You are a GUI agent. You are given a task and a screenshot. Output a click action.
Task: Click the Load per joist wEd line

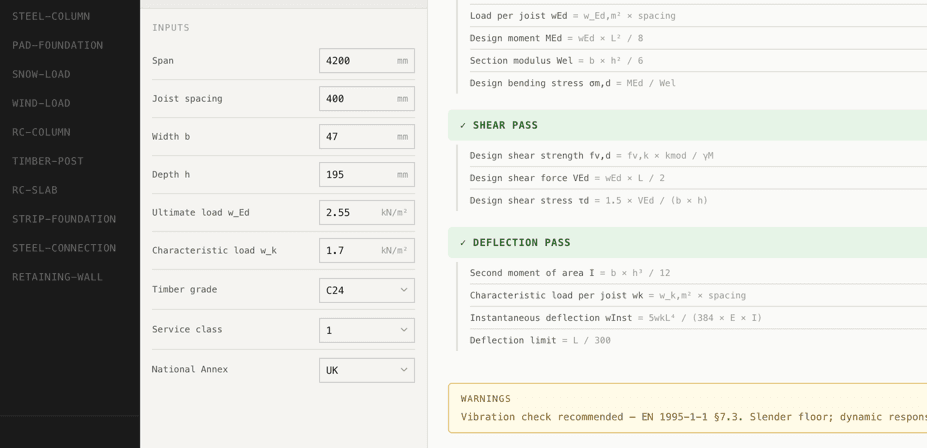[x=698, y=16]
